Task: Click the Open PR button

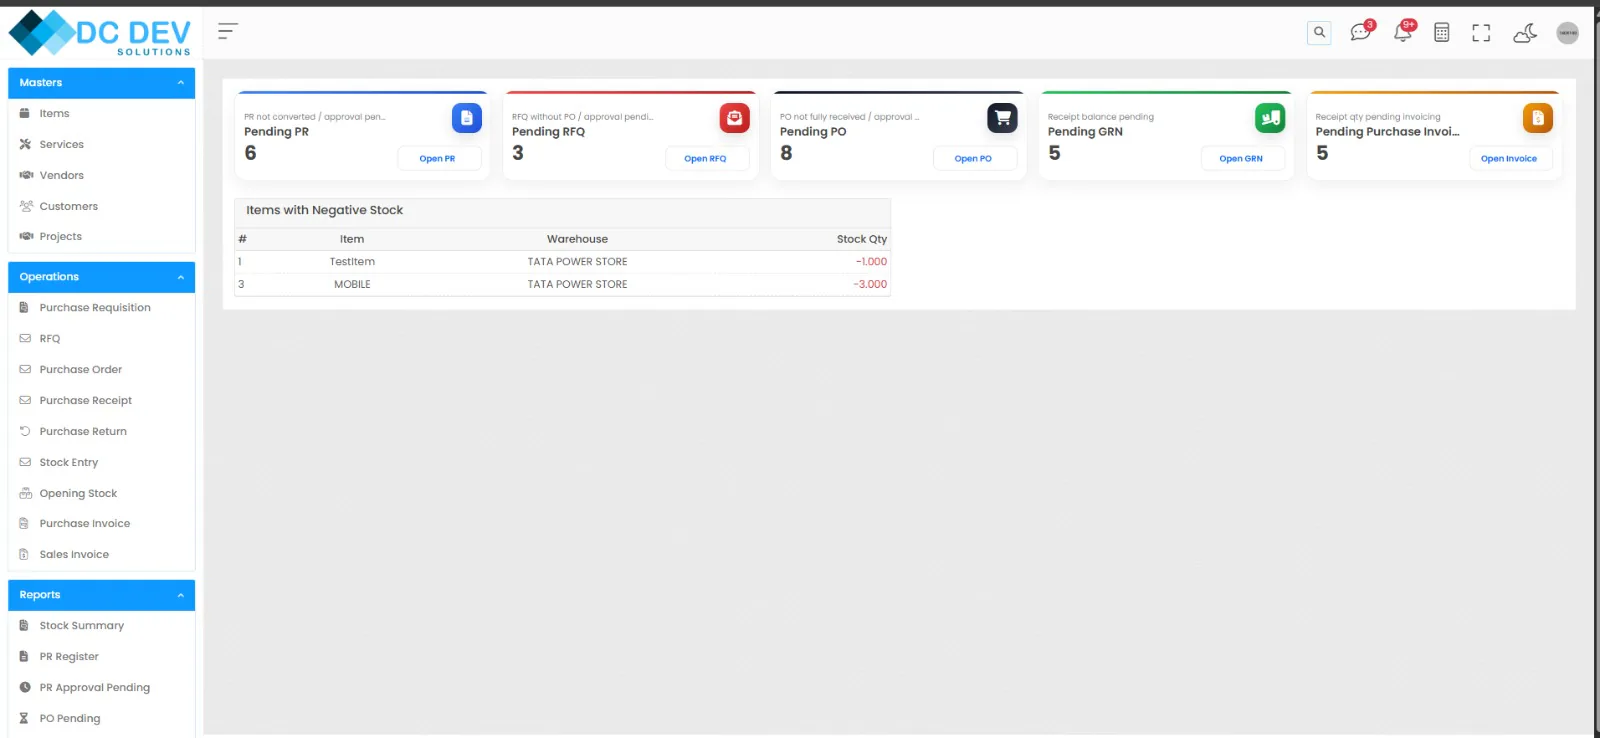Action: pos(438,159)
